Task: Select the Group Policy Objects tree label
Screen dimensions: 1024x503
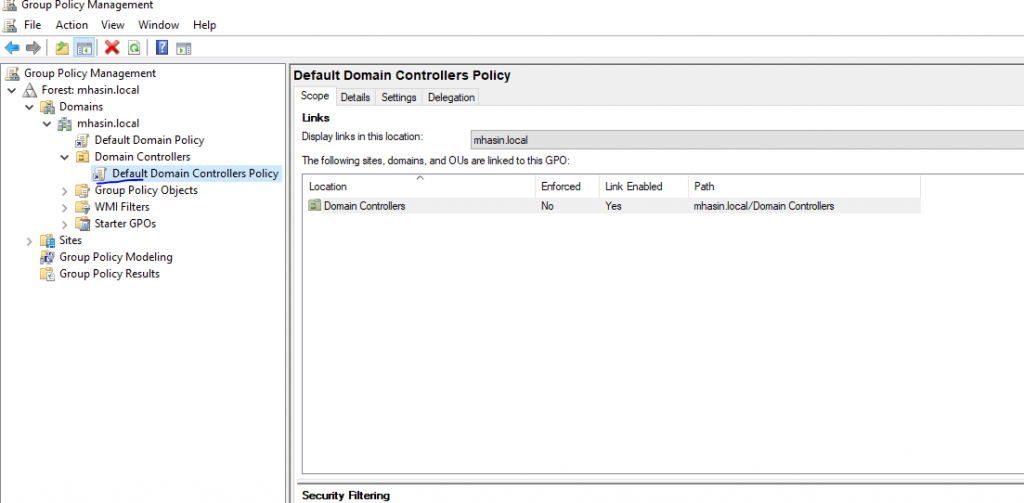Action: pyautogui.click(x=146, y=190)
